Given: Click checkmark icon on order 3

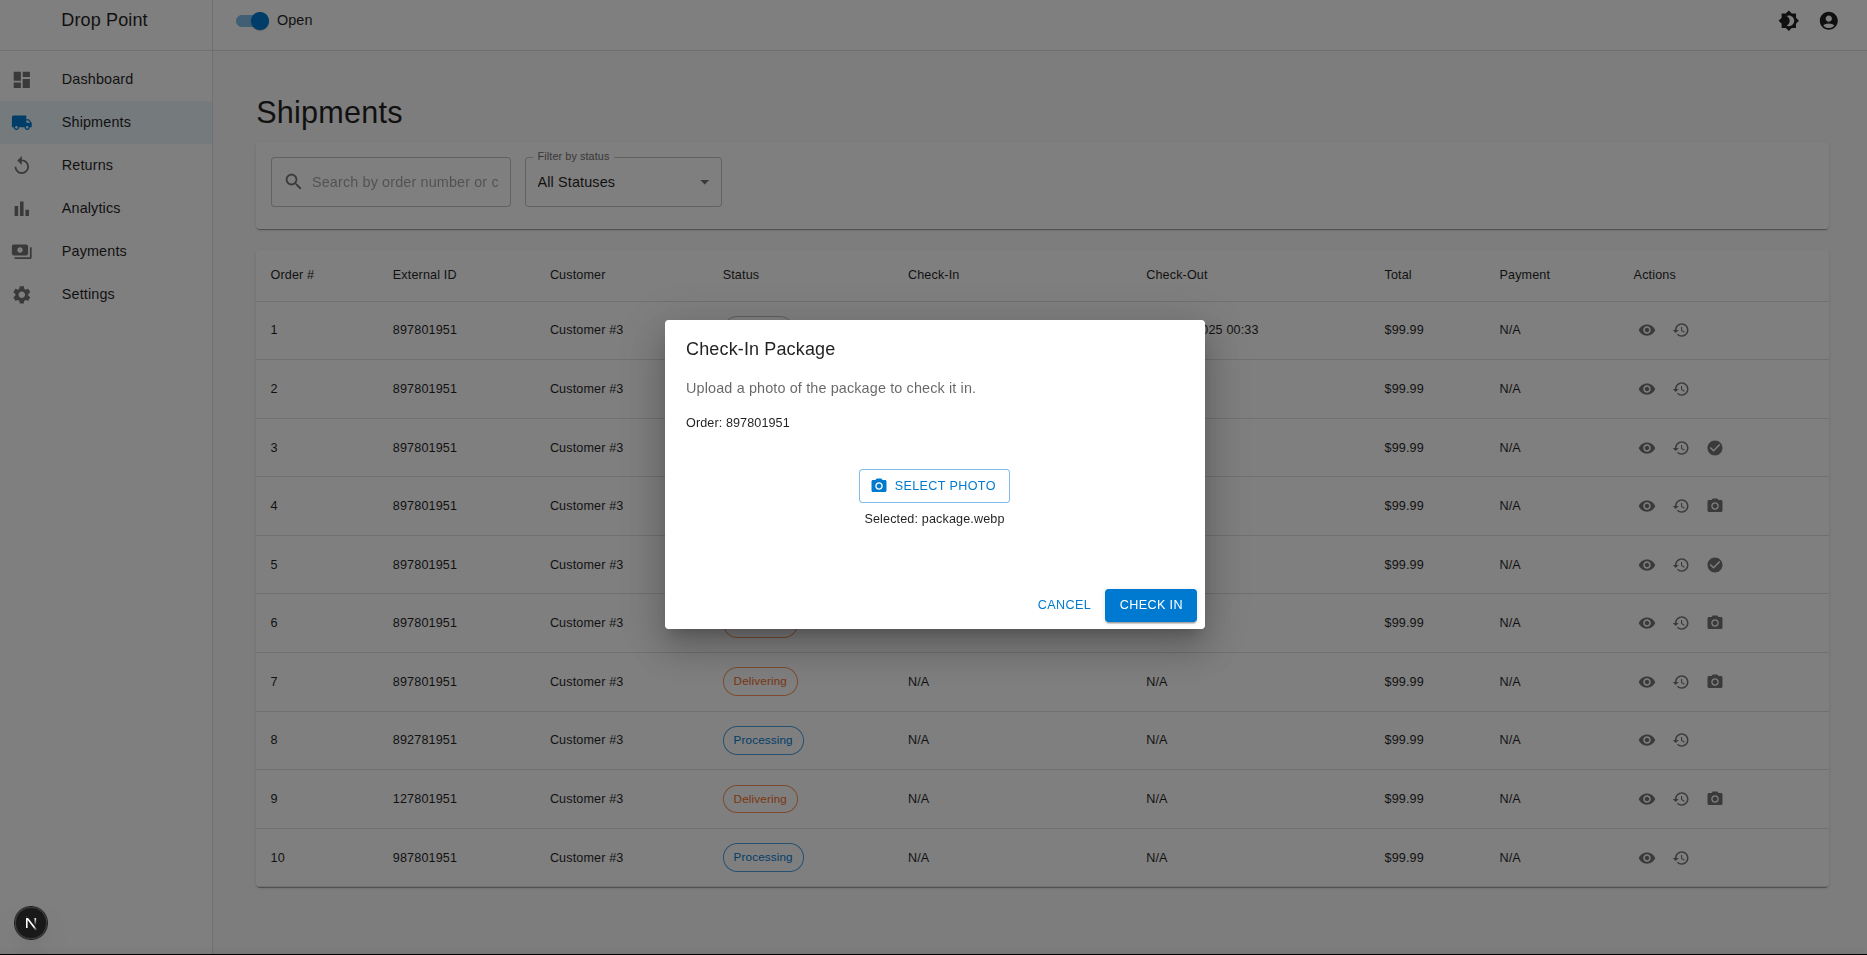Looking at the screenshot, I should click(x=1715, y=448).
